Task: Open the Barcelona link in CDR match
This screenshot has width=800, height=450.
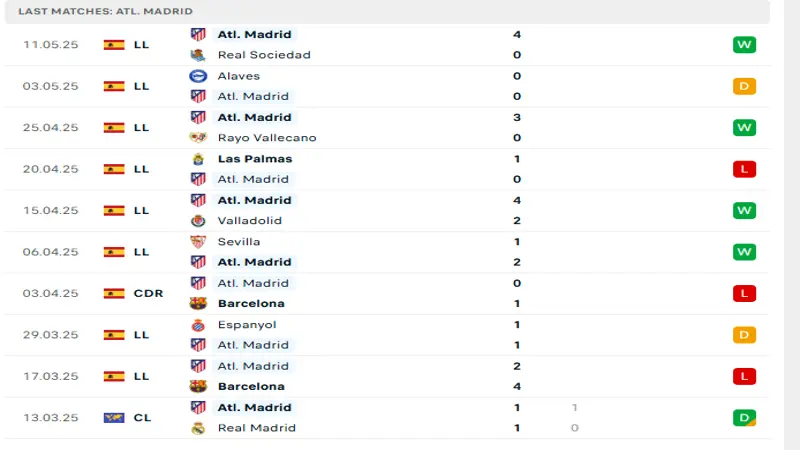Action: tap(251, 304)
